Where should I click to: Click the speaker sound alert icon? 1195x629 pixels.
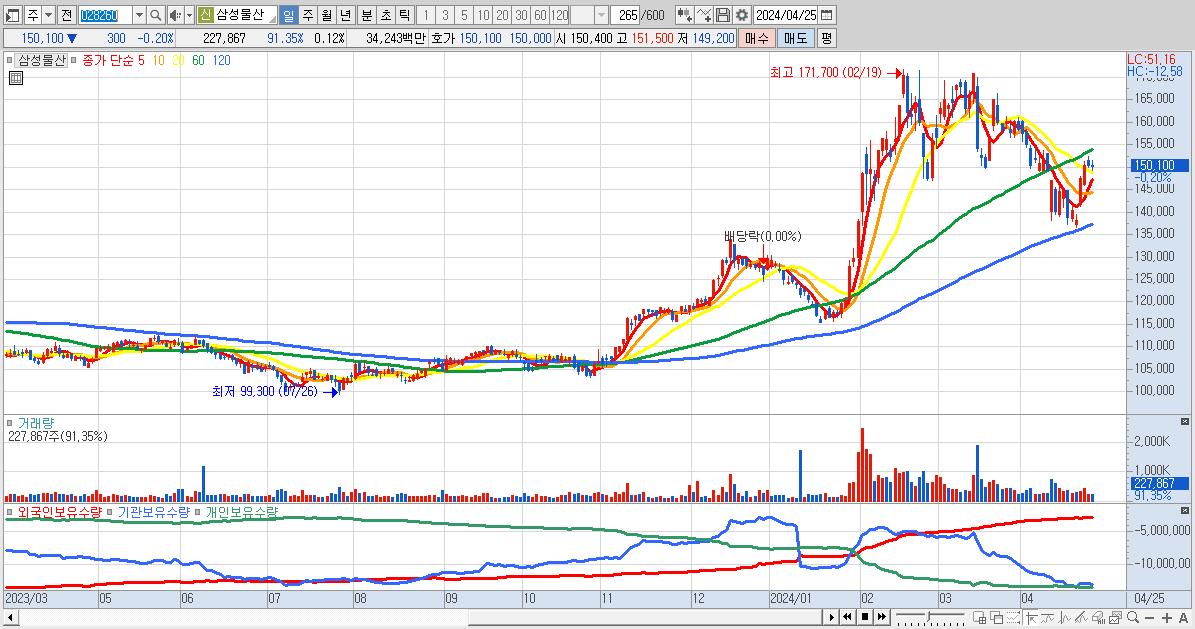pyautogui.click(x=176, y=15)
